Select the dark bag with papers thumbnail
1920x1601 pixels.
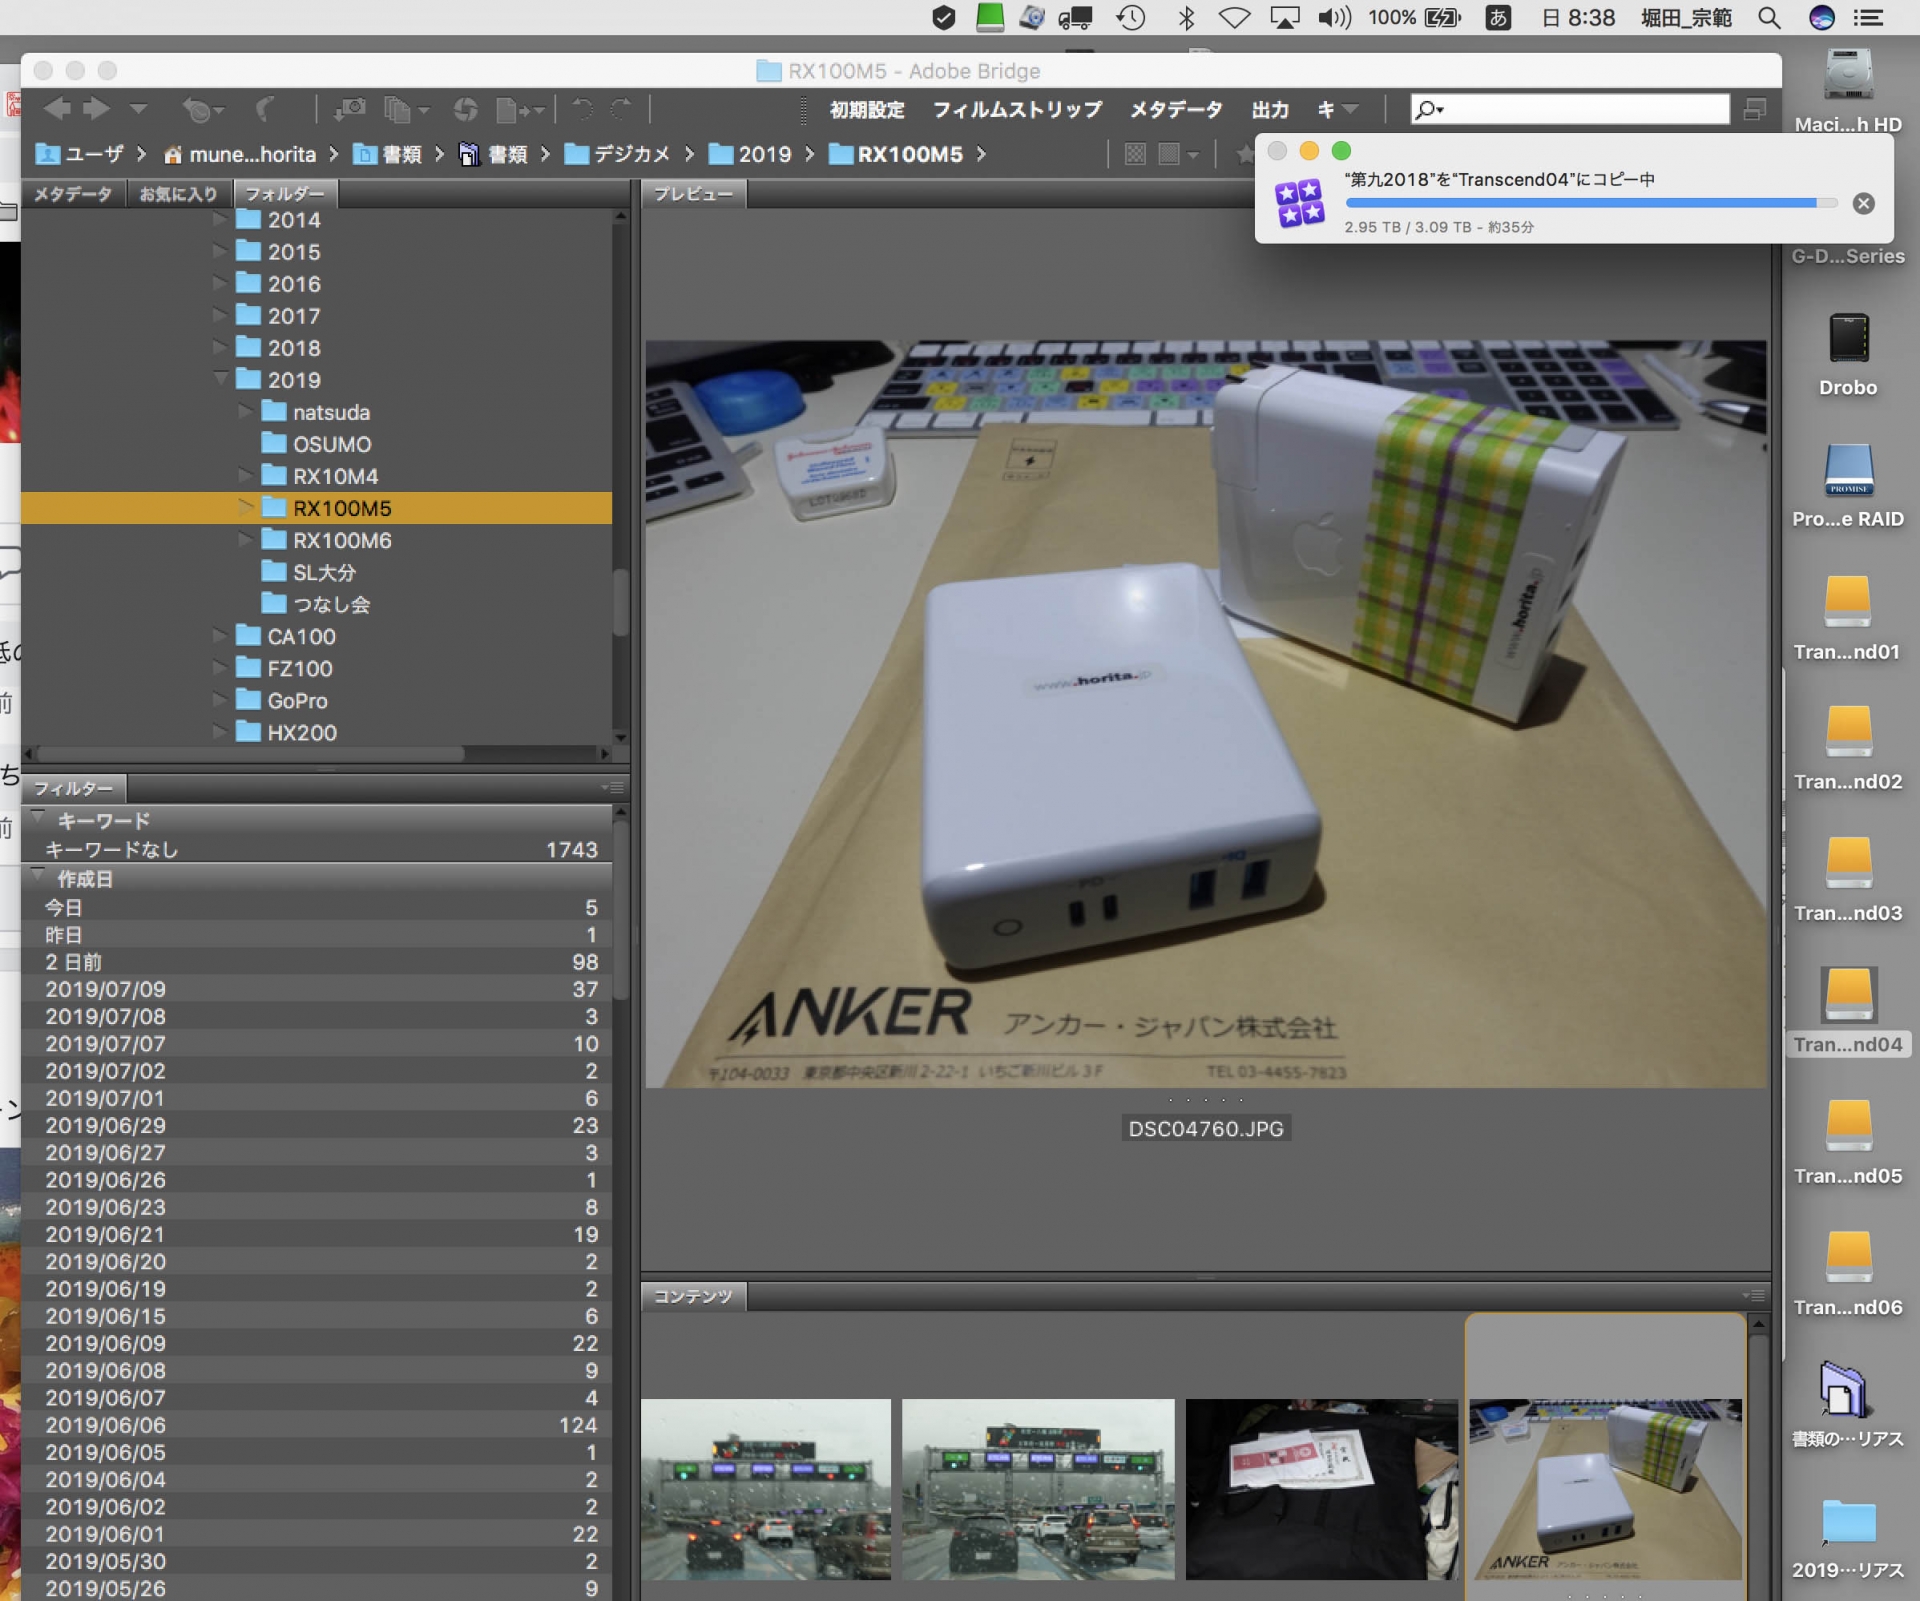point(1321,1488)
